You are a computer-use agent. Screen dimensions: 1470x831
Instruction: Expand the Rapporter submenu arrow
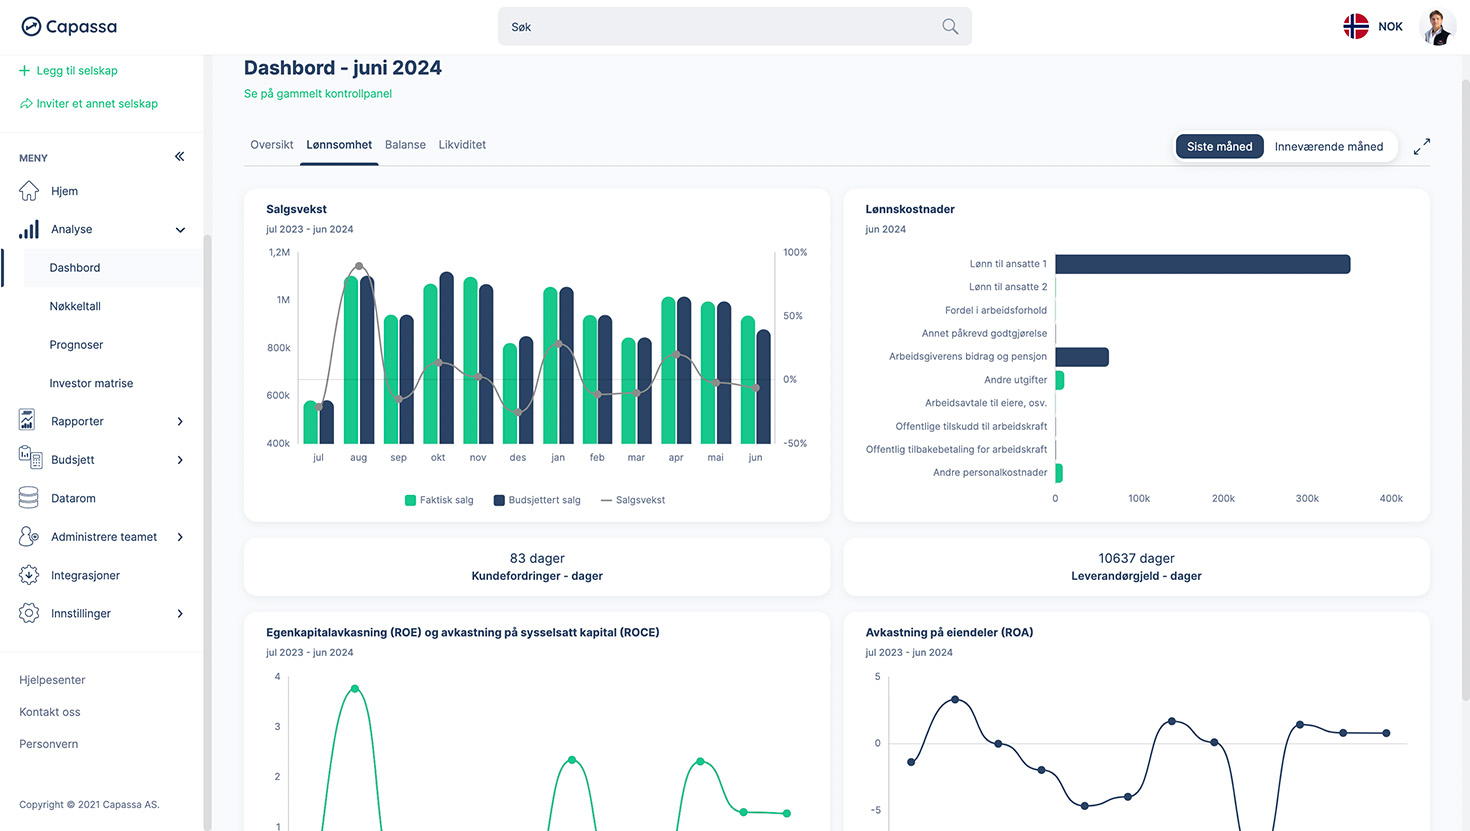180,422
